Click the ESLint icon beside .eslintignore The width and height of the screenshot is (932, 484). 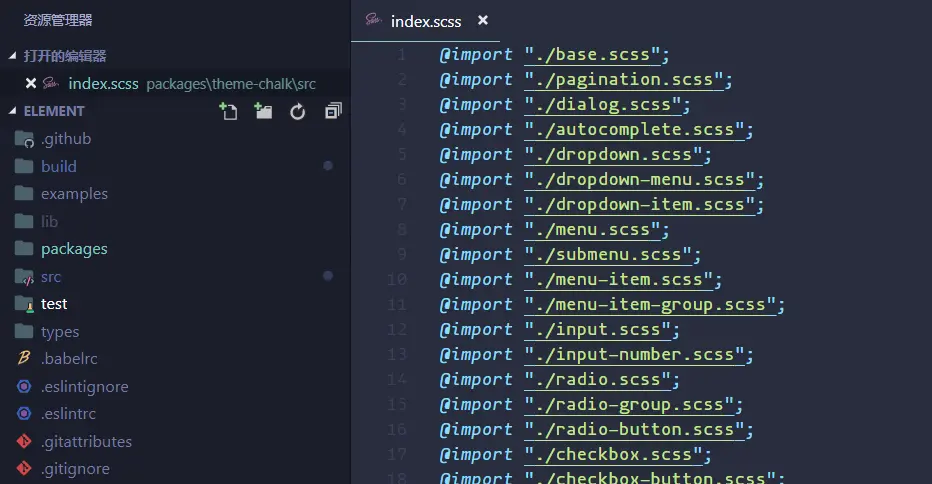[24, 386]
